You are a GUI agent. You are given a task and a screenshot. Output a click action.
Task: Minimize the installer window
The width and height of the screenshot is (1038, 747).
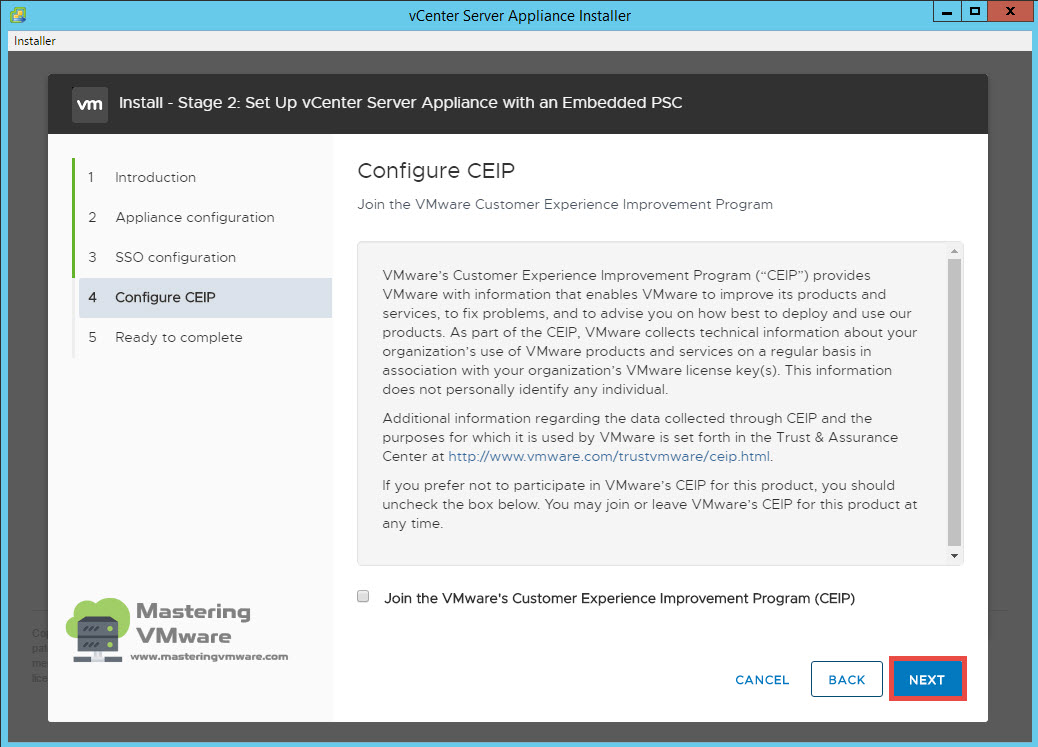(947, 11)
